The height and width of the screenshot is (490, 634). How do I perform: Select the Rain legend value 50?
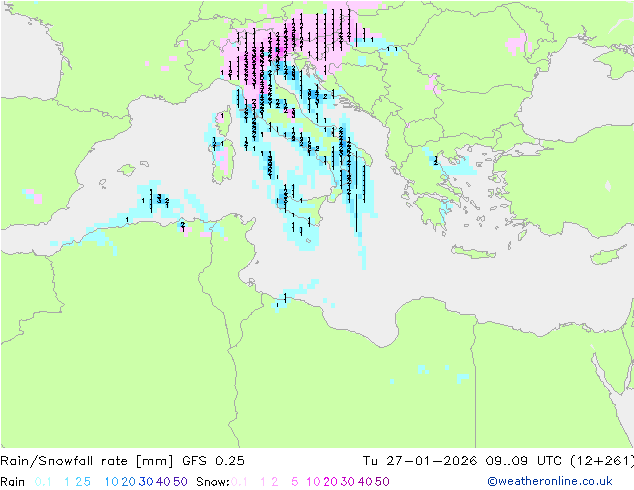pyautogui.click(x=180, y=482)
